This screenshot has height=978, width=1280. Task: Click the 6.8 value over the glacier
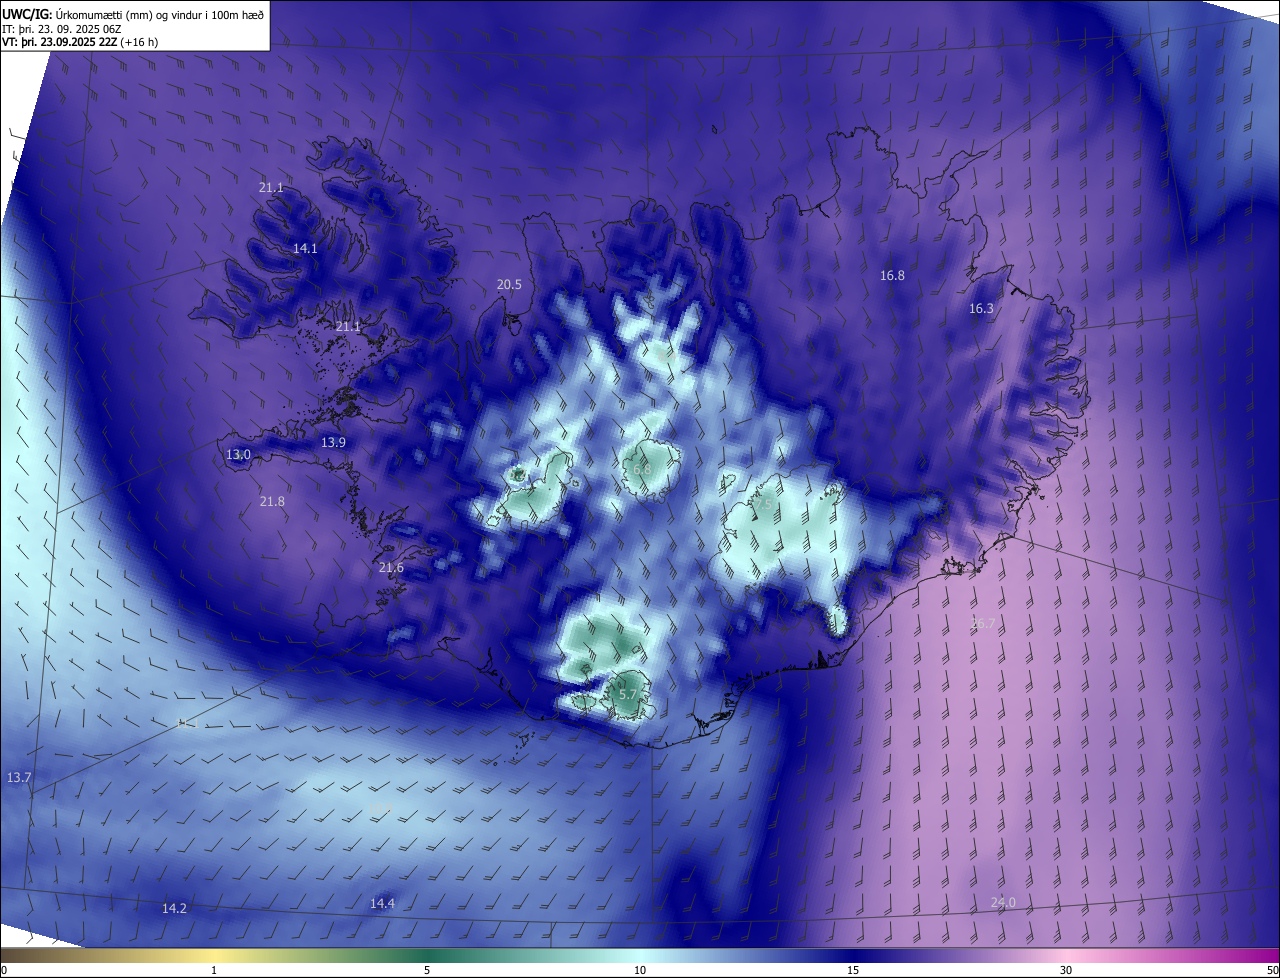642,469
